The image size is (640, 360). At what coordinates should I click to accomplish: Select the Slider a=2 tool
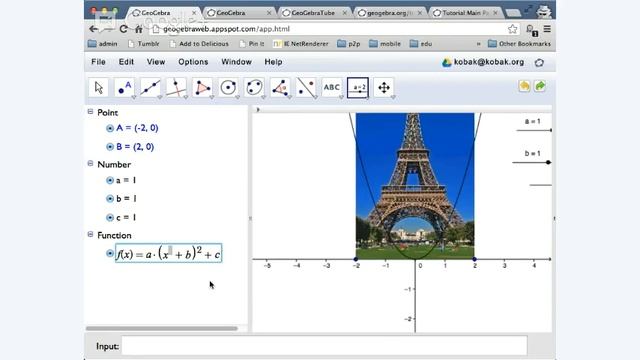[x=358, y=88]
